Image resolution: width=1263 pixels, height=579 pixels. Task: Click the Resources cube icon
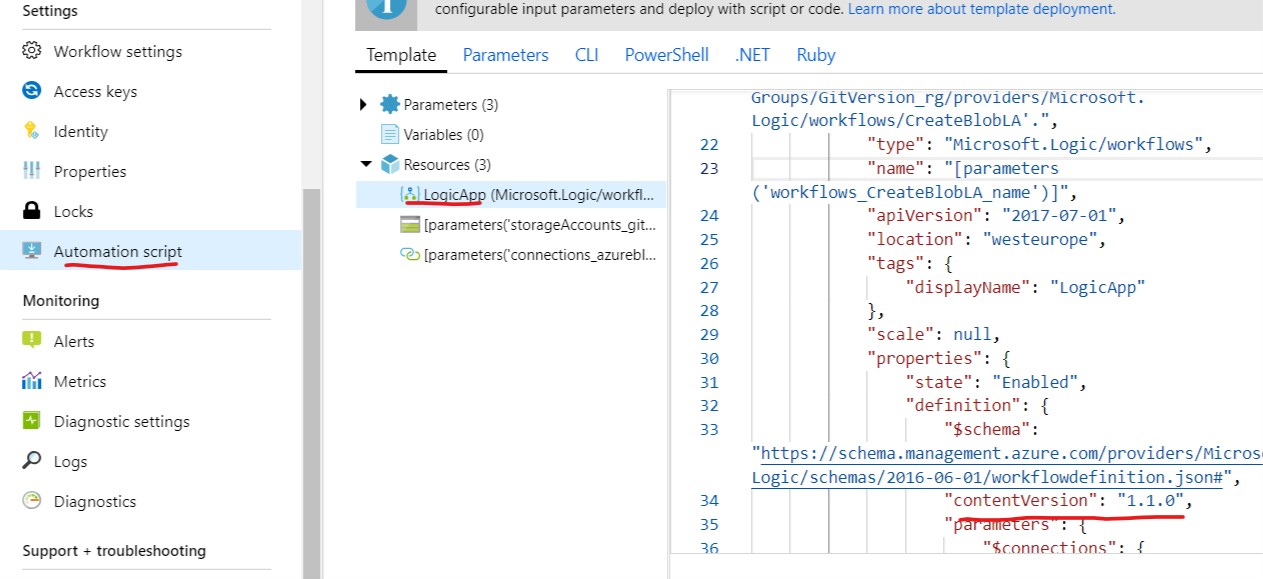click(390, 164)
